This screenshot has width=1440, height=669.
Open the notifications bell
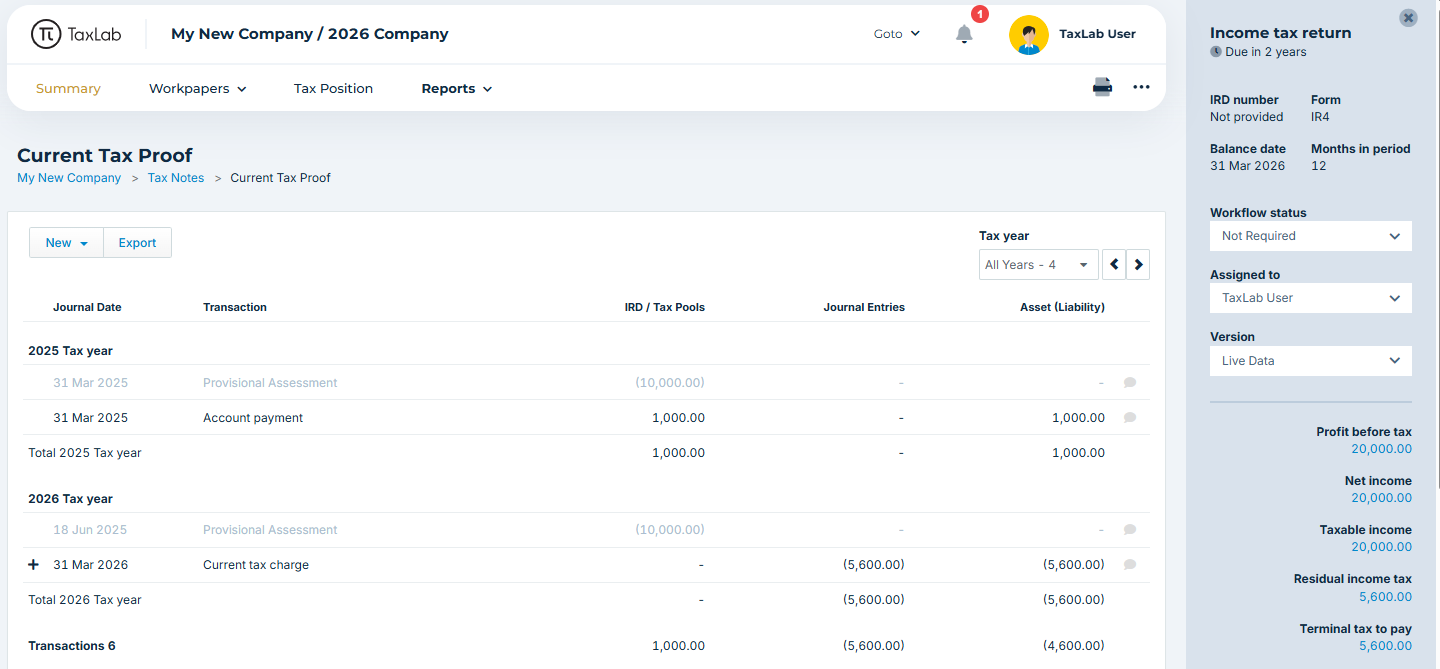[x=964, y=34]
